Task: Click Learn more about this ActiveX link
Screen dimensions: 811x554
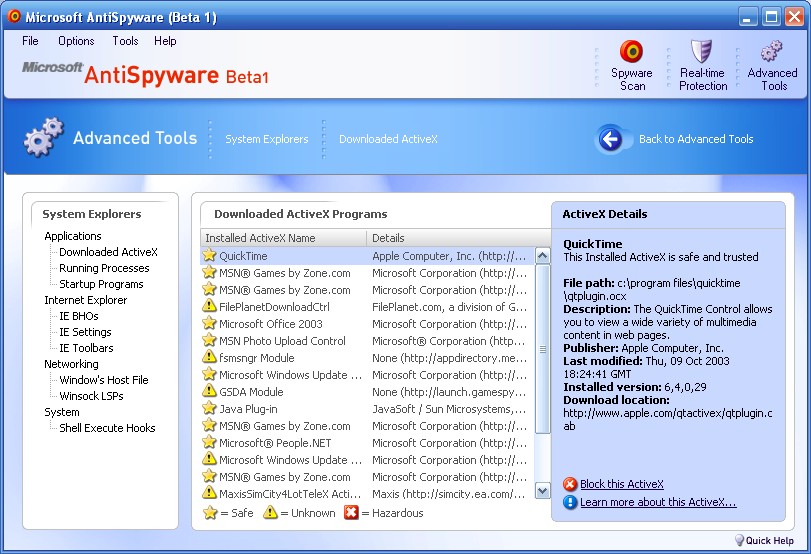Action: point(658,502)
